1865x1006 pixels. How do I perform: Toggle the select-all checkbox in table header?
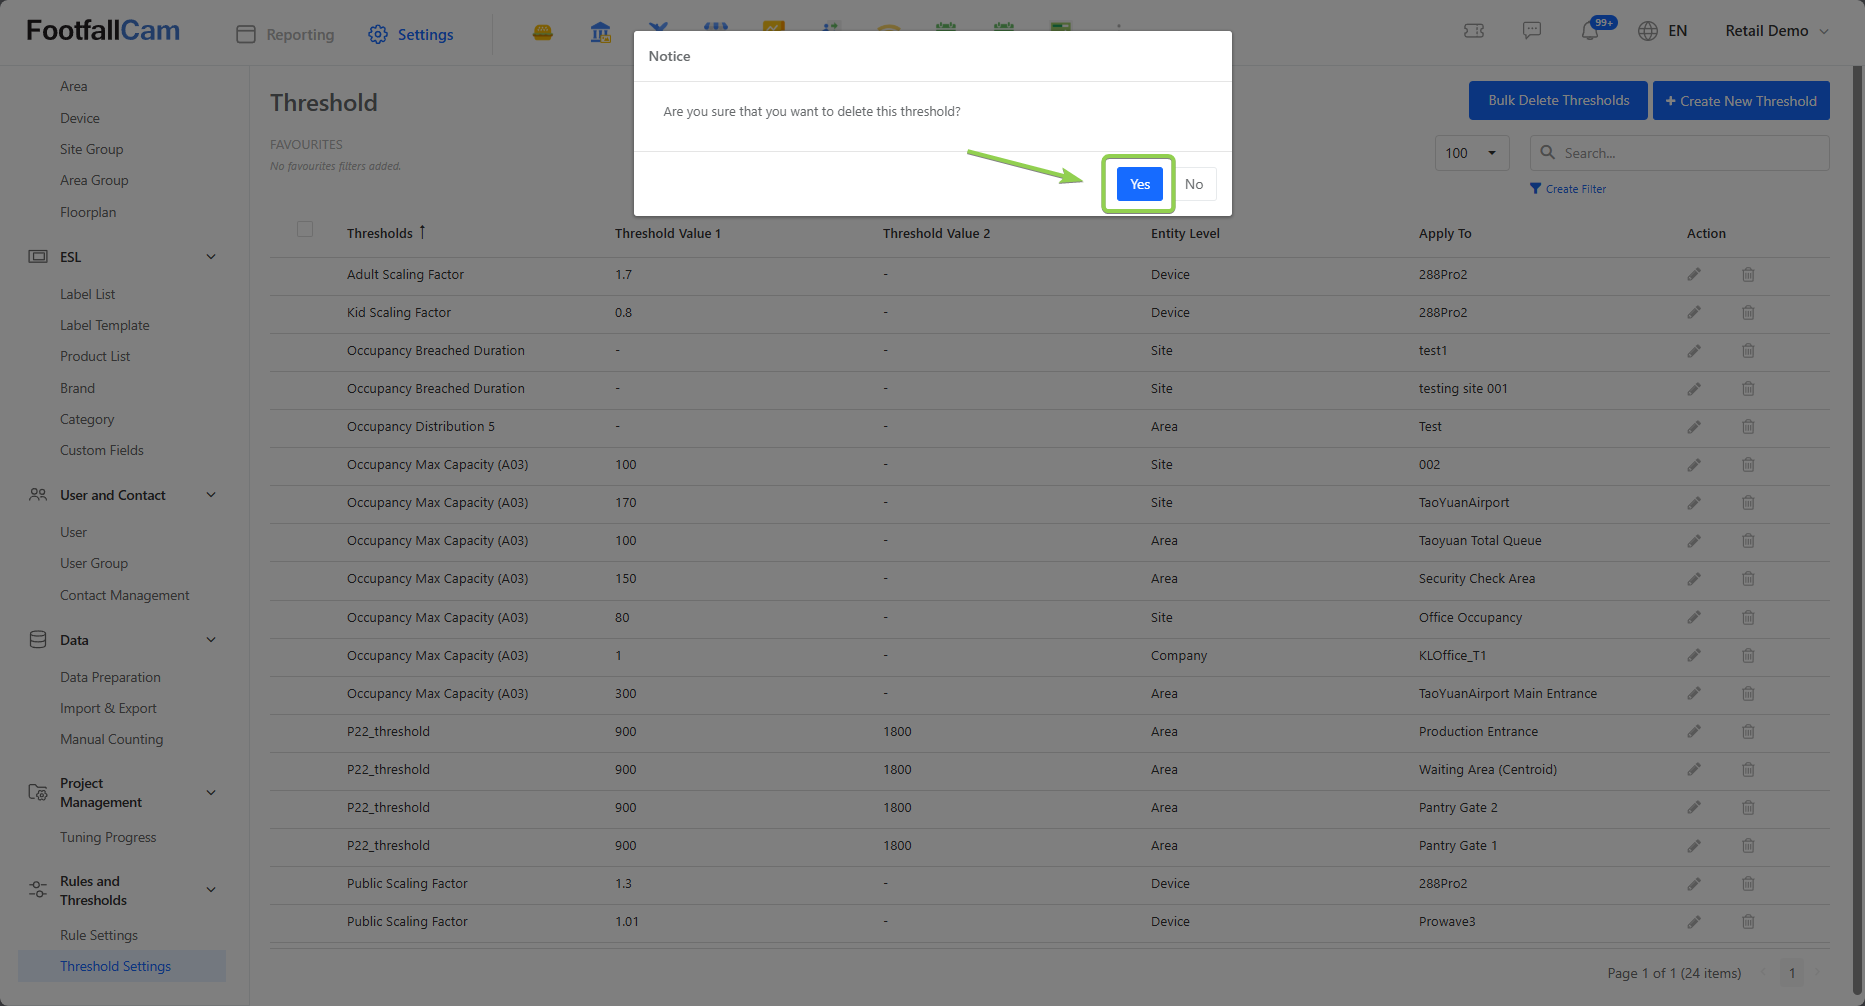click(x=305, y=230)
